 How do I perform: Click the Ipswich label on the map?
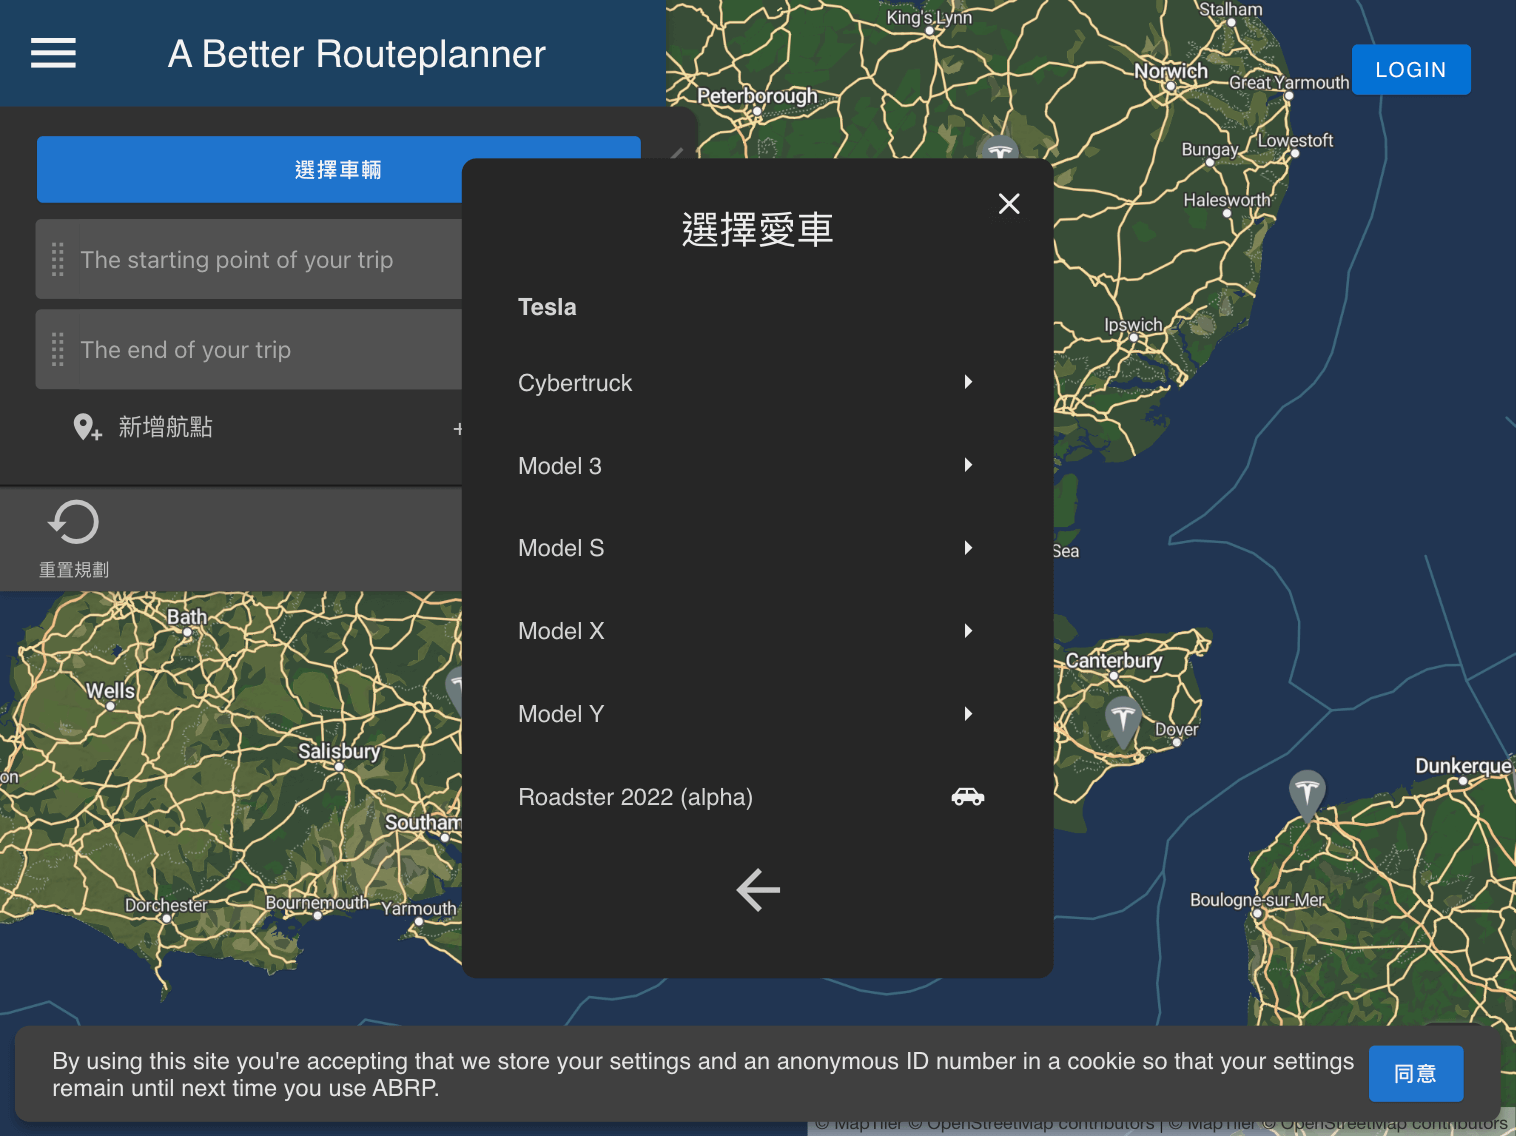[1133, 325]
